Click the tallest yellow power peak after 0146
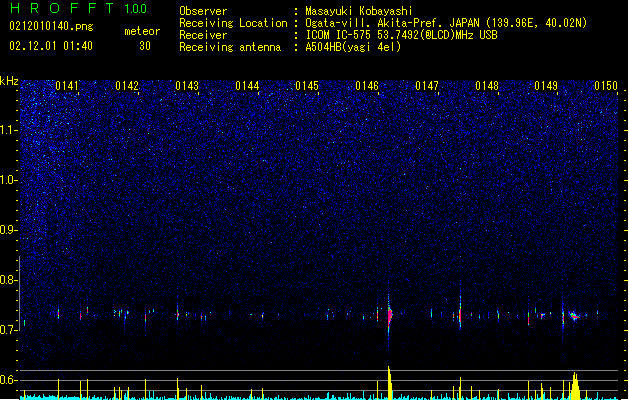Image resolution: width=629 pixels, height=400 pixels. pyautogui.click(x=390, y=382)
